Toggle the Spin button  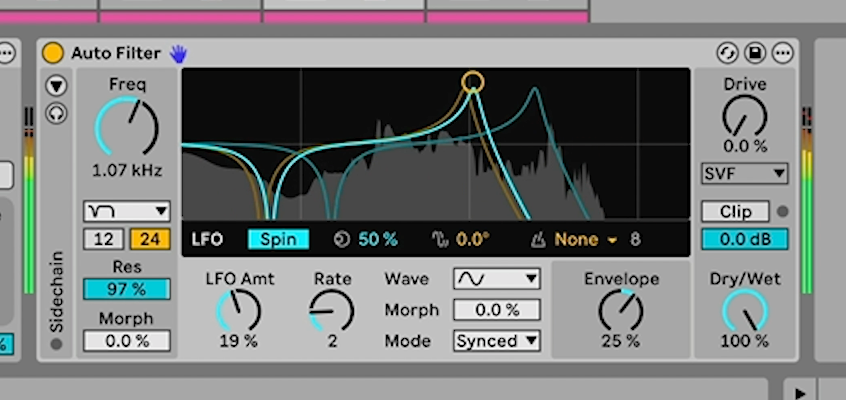[278, 239]
